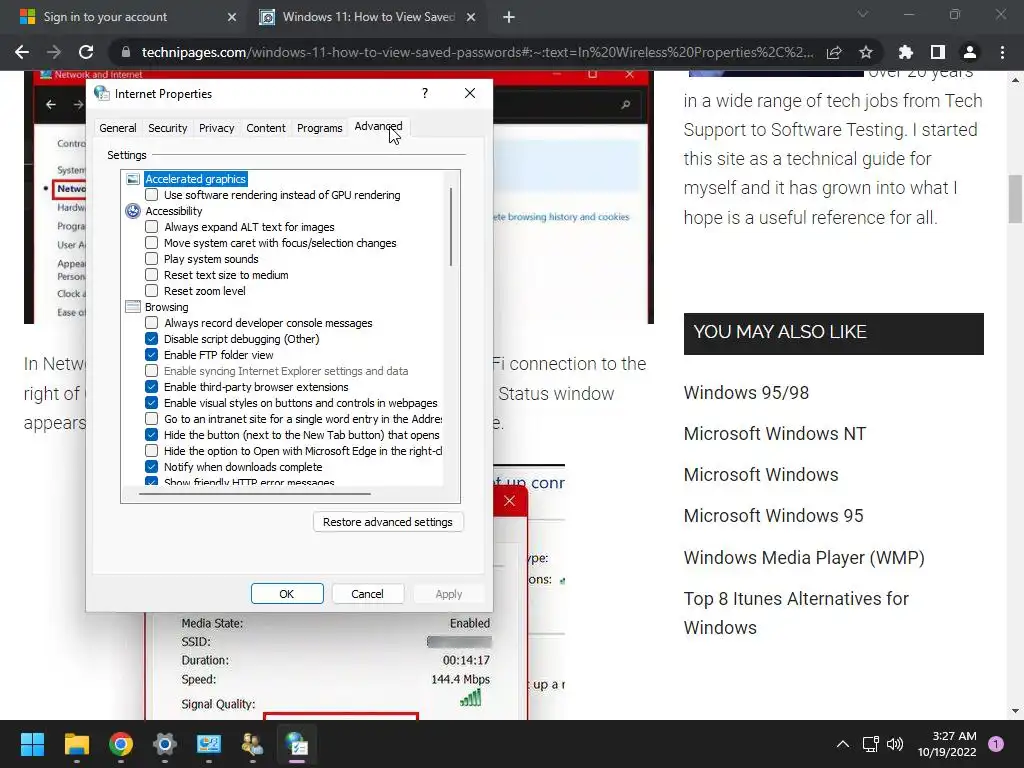Click OK in Internet Properties

click(x=287, y=594)
